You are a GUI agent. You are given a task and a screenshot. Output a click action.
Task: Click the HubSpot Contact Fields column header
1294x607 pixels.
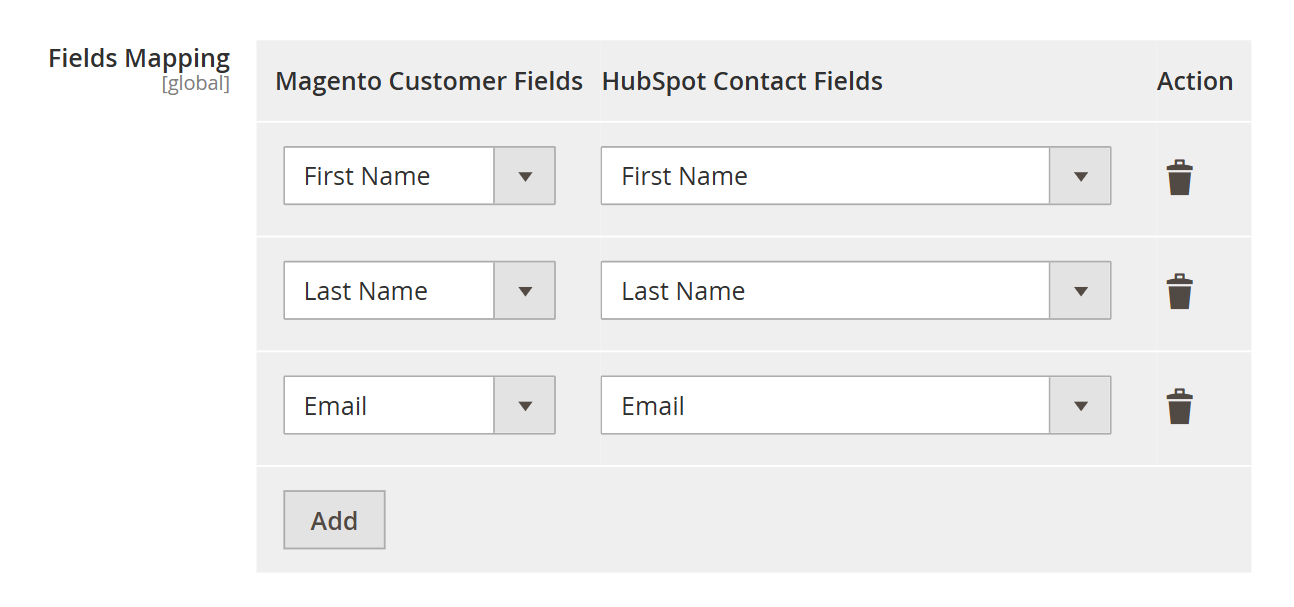[x=742, y=81]
